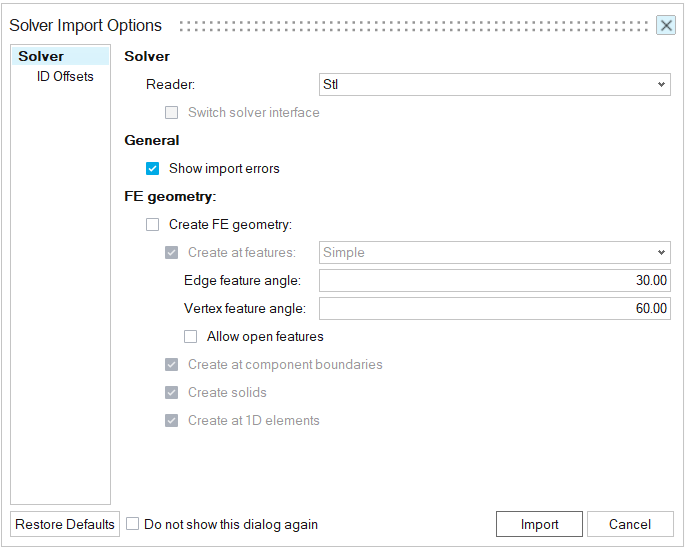Select the Solver category in left list

click(41, 57)
